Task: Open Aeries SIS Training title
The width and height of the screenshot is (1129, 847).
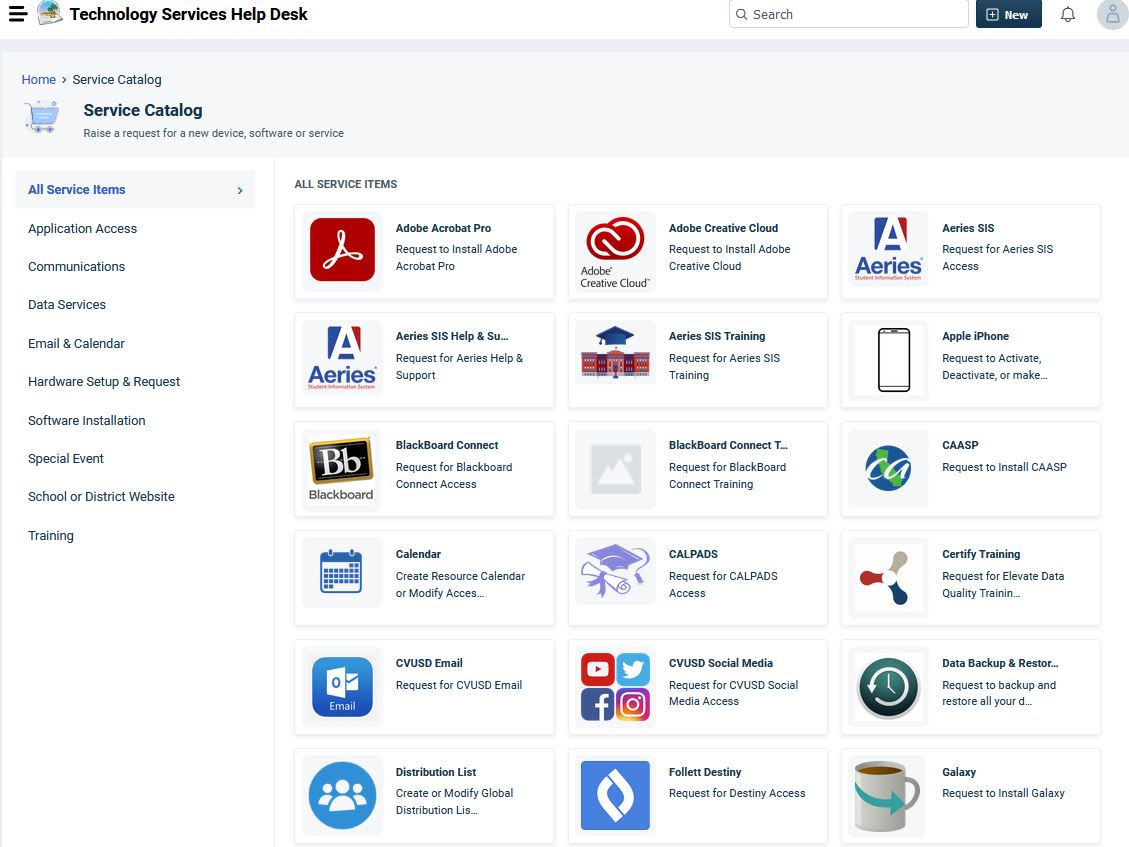Action: [x=716, y=336]
